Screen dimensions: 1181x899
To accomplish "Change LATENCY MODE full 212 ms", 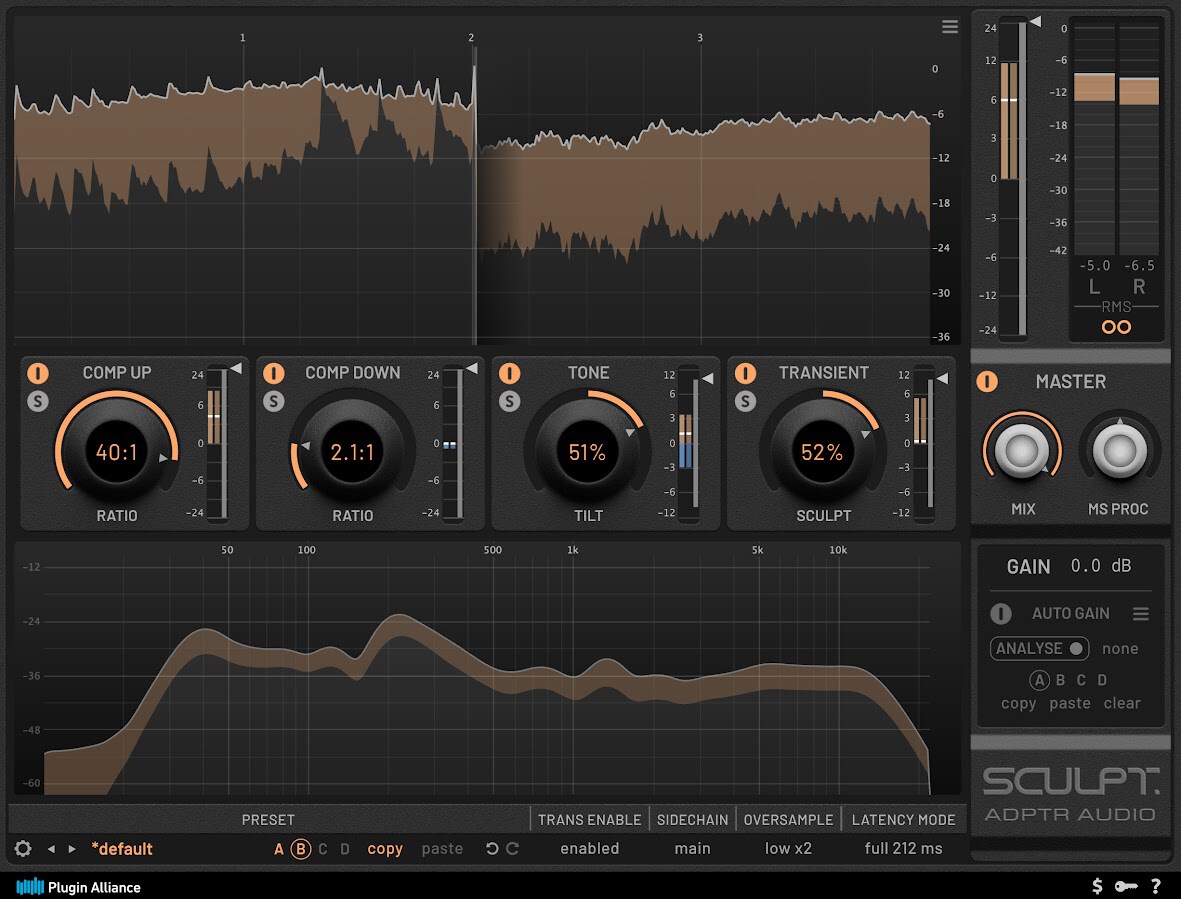I will pos(903,849).
